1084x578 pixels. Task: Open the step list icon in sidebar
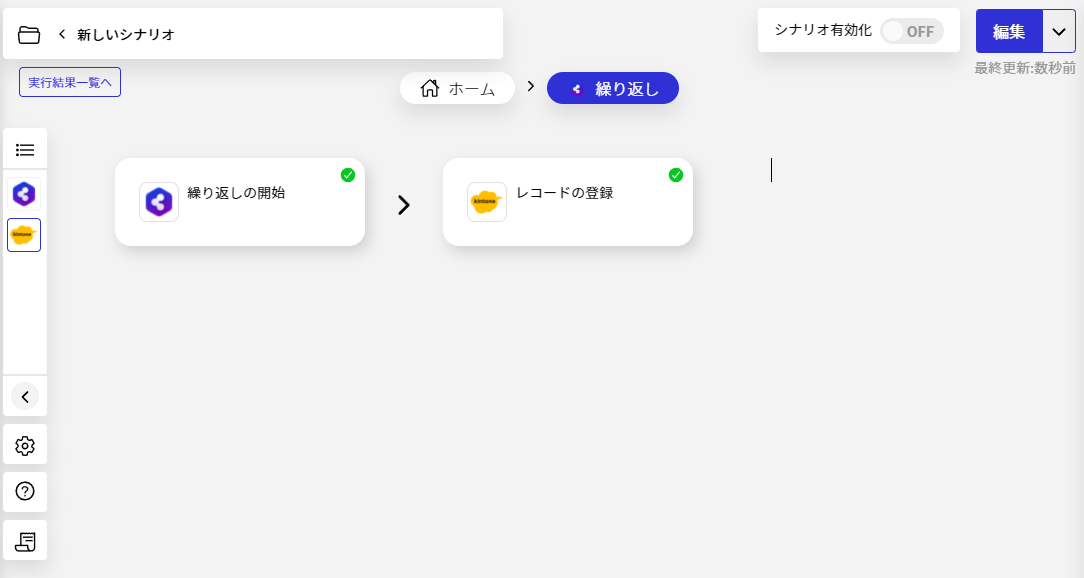click(25, 150)
